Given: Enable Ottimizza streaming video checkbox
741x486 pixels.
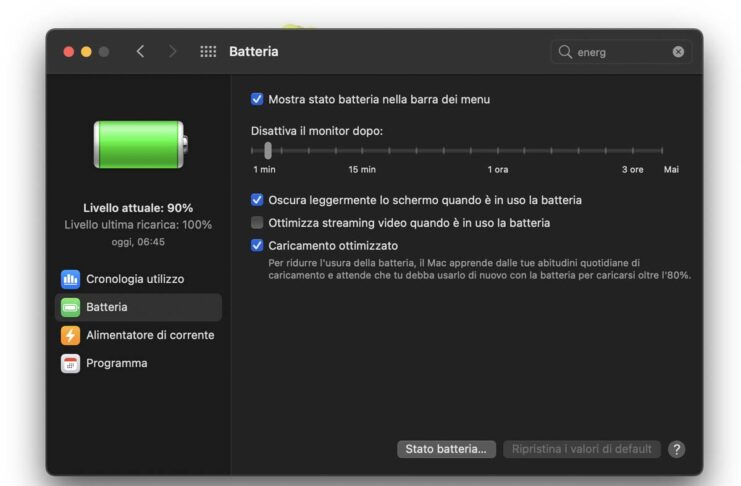Looking at the screenshot, I should (x=257, y=223).
